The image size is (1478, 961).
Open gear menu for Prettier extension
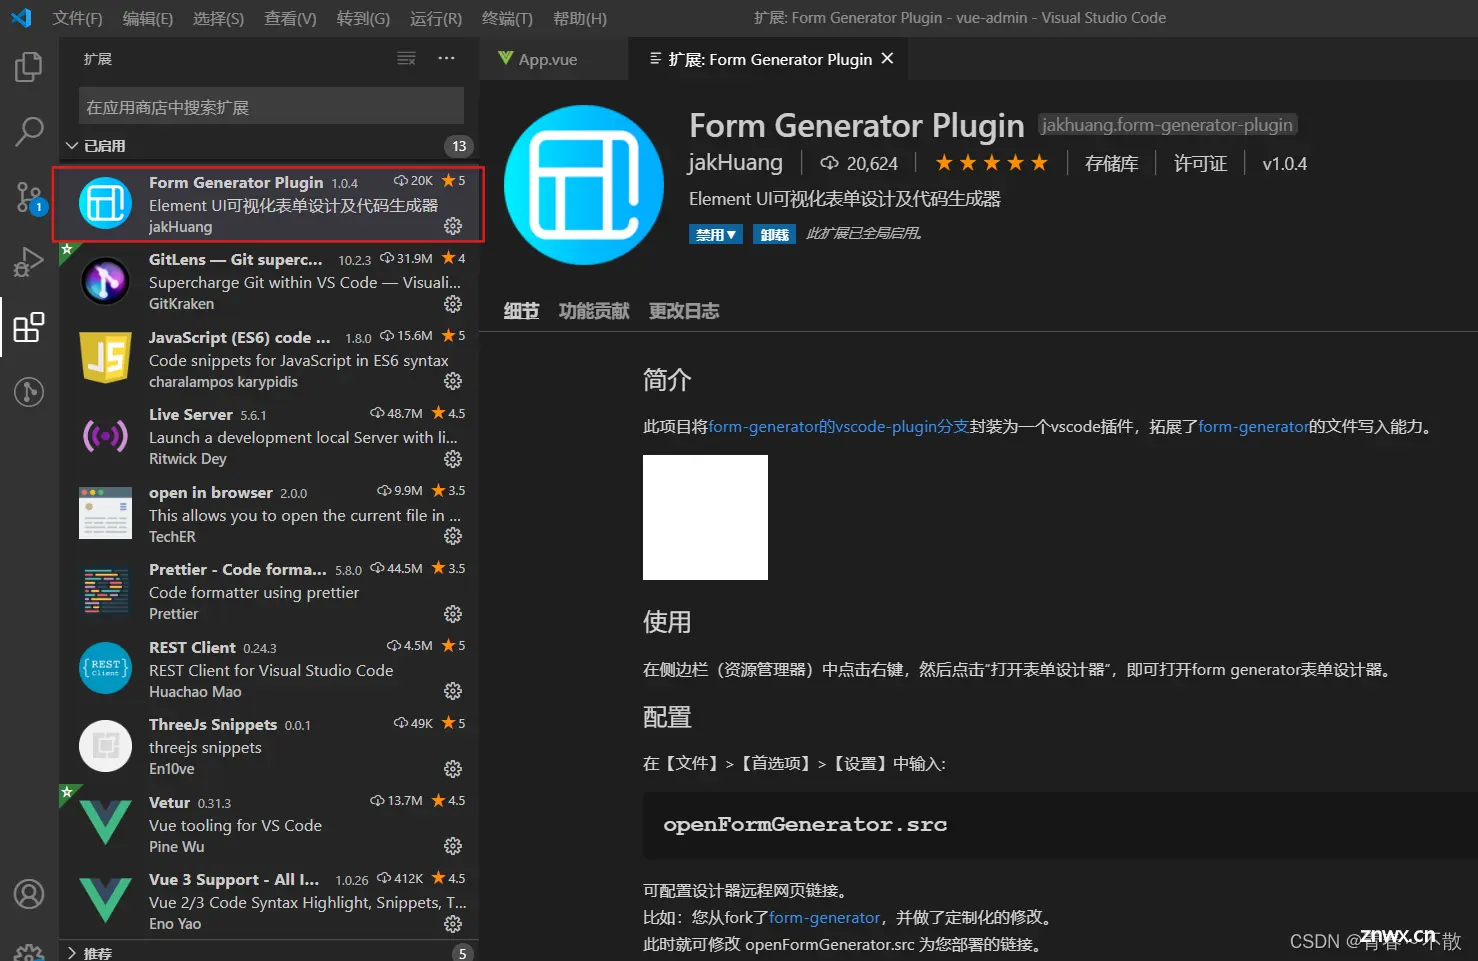(453, 613)
